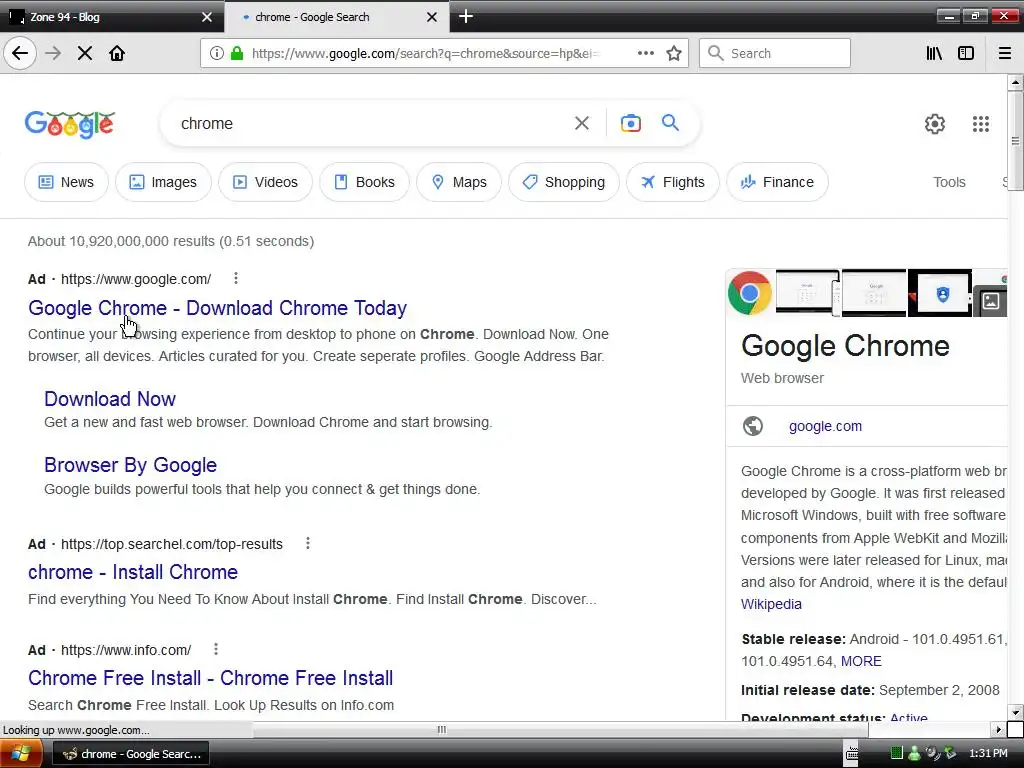Show site information icon in address bar
This screenshot has height=768, width=1024.
coord(216,54)
